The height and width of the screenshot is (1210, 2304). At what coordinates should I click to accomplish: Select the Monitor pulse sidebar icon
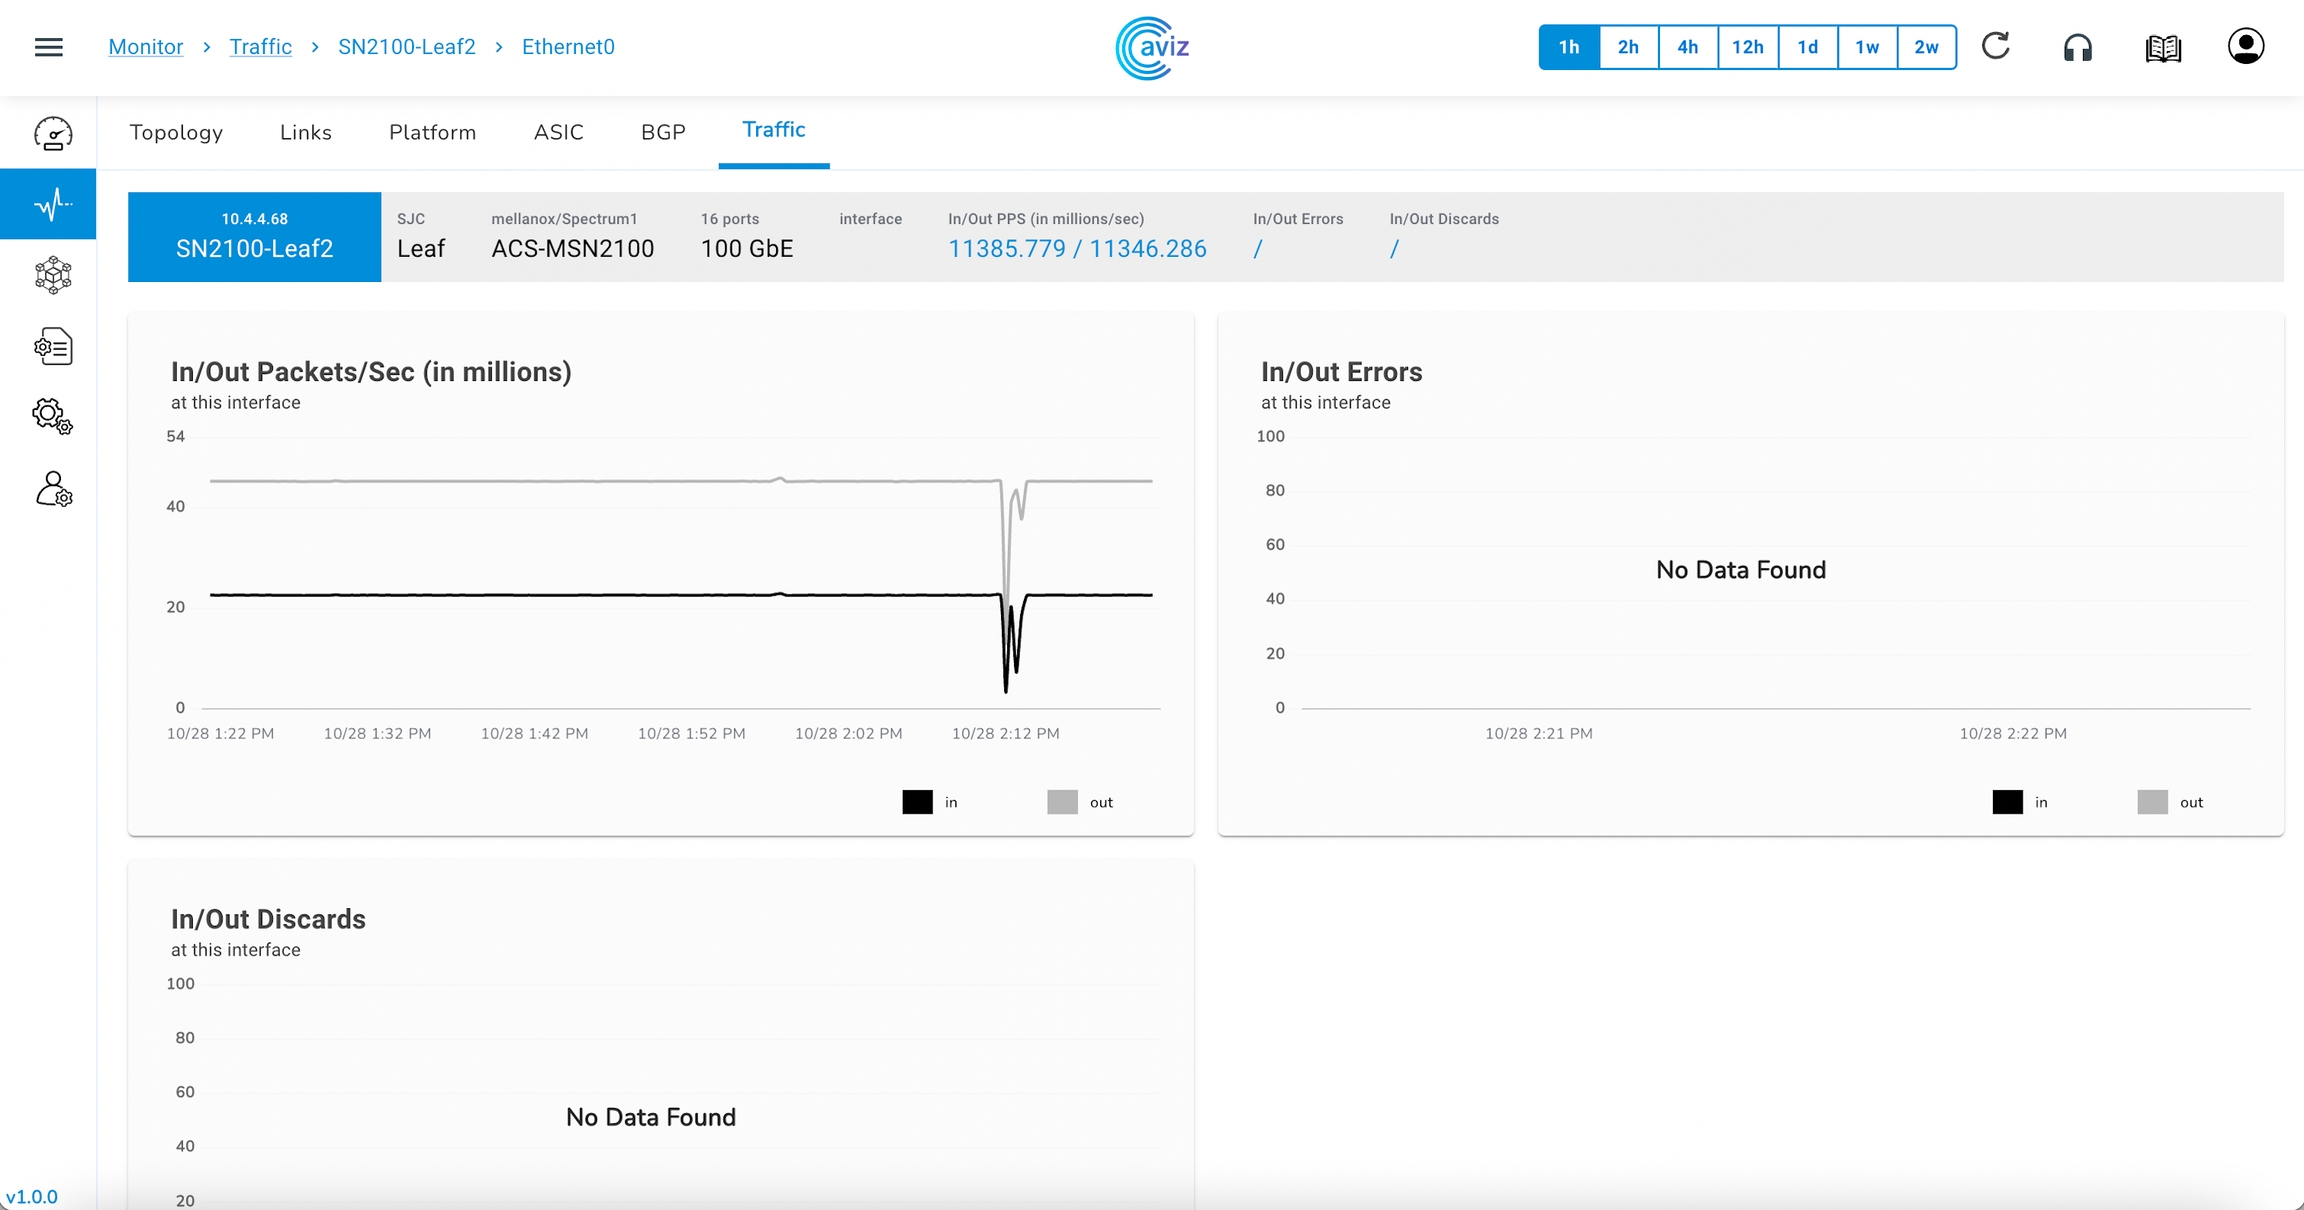[52, 205]
